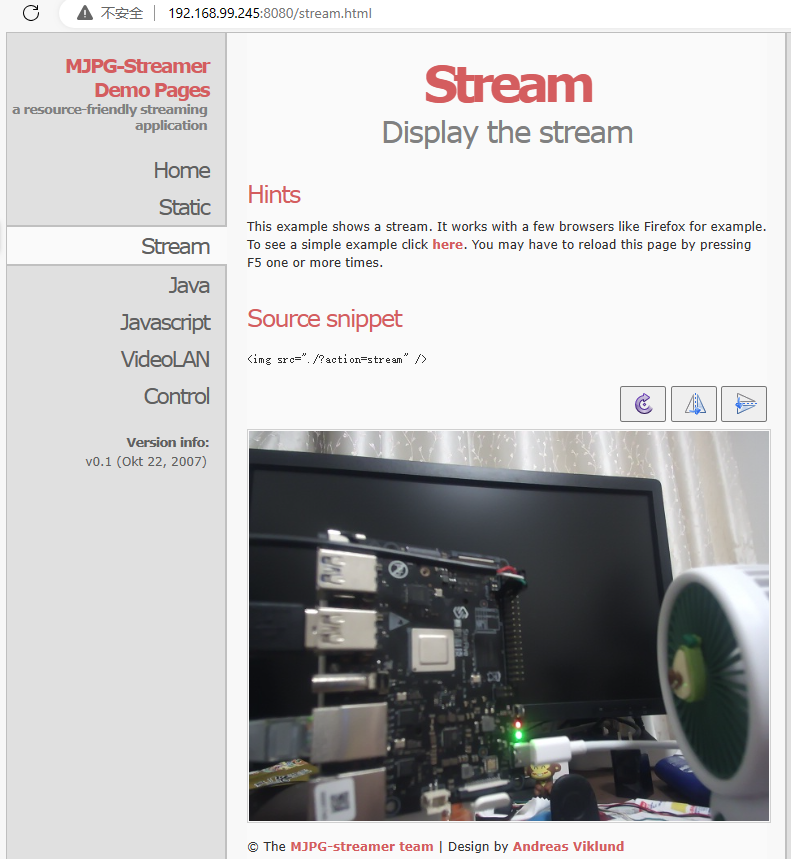791x859 pixels.
Task: Click the 'Display the stream' subtitle
Action: (507, 133)
